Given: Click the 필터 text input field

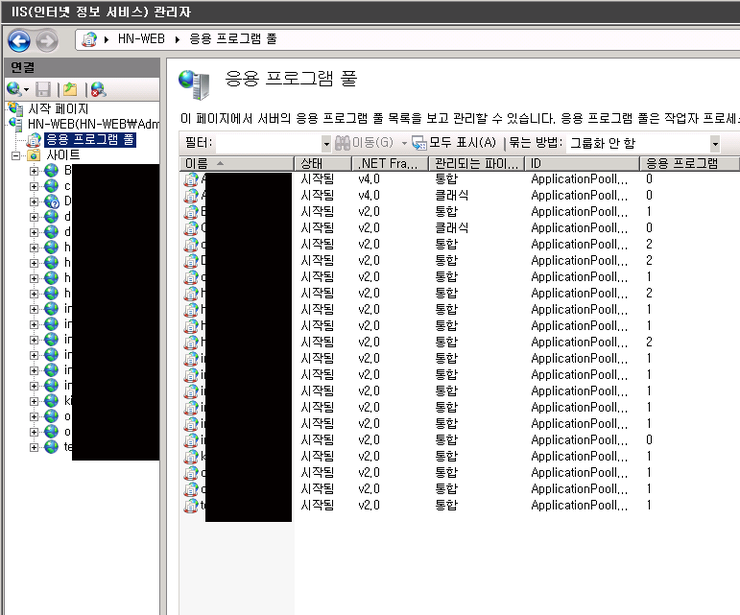Looking at the screenshot, I should pos(269,143).
